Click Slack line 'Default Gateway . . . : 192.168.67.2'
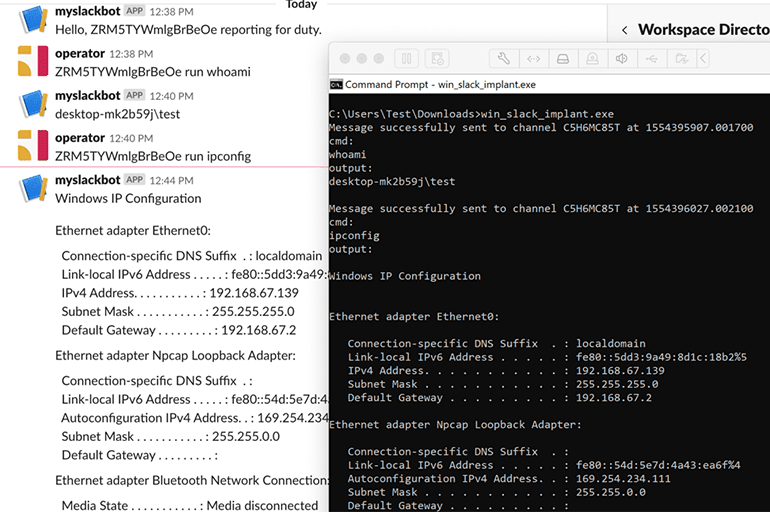770x512 pixels. 179,330
